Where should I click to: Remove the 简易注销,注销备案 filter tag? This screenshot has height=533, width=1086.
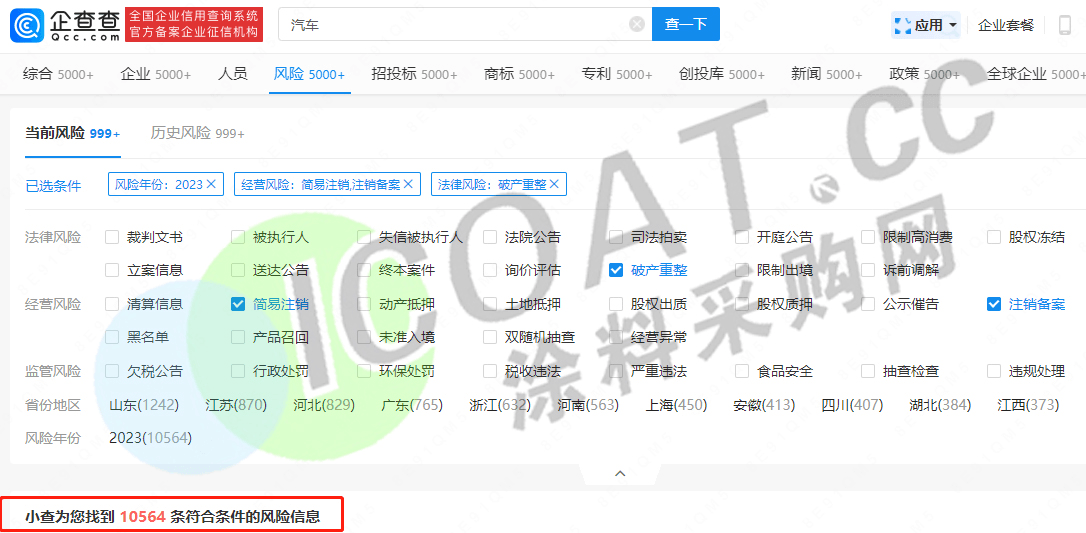(x=408, y=184)
